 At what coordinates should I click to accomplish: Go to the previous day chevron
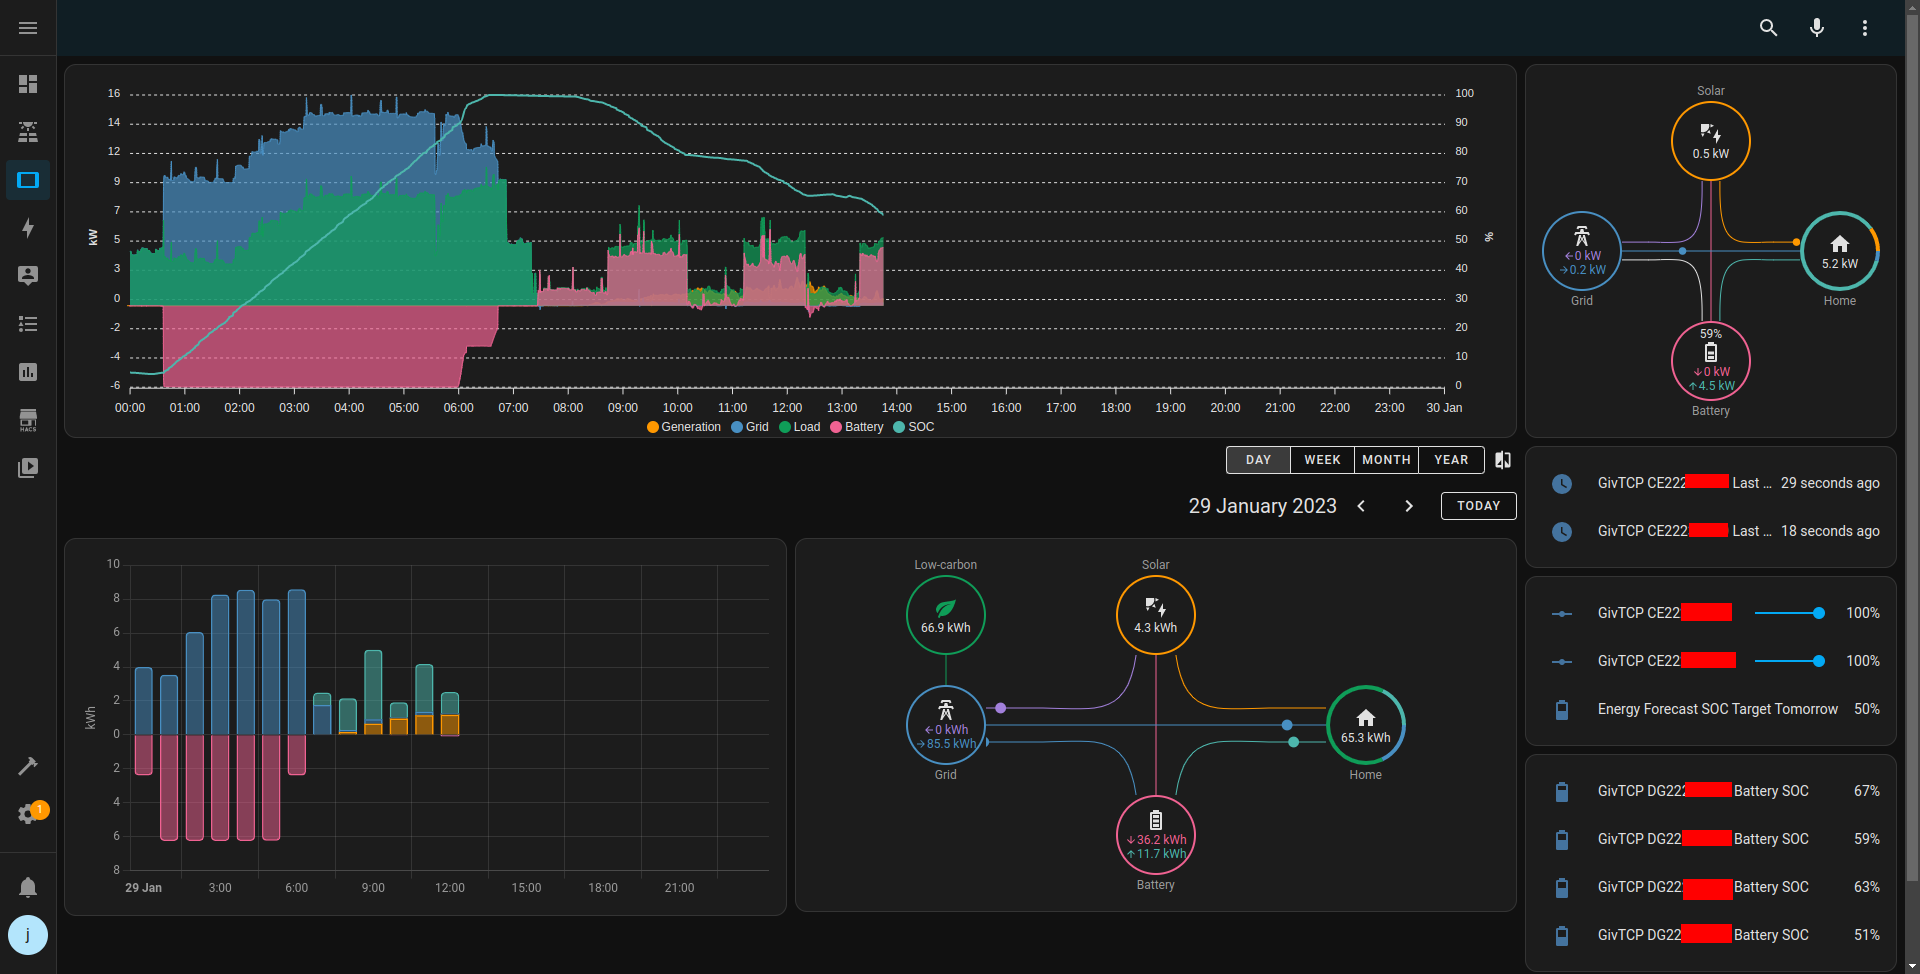pos(1361,506)
